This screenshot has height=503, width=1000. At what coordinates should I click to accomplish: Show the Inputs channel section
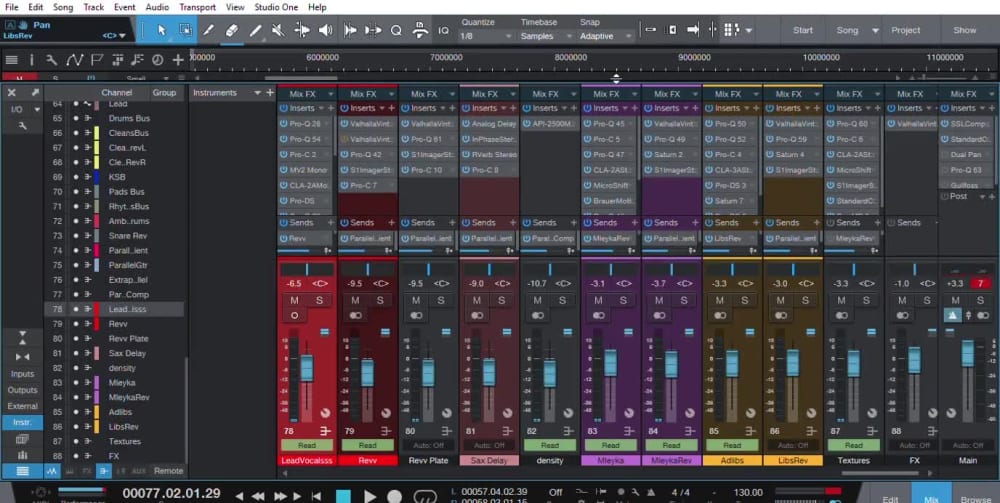(x=22, y=374)
